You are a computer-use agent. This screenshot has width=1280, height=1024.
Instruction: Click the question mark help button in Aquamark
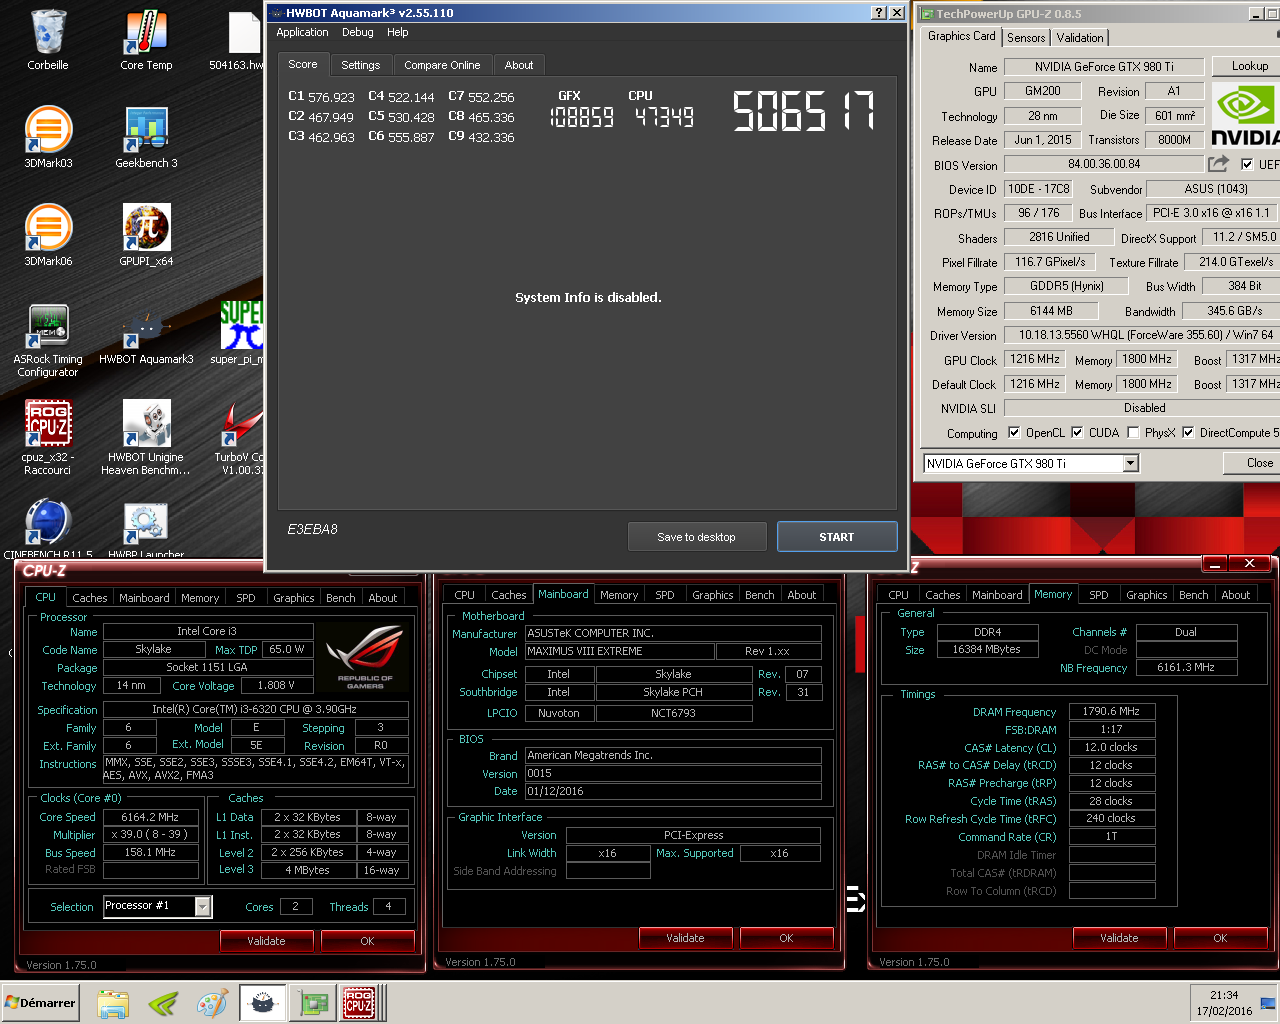click(878, 13)
